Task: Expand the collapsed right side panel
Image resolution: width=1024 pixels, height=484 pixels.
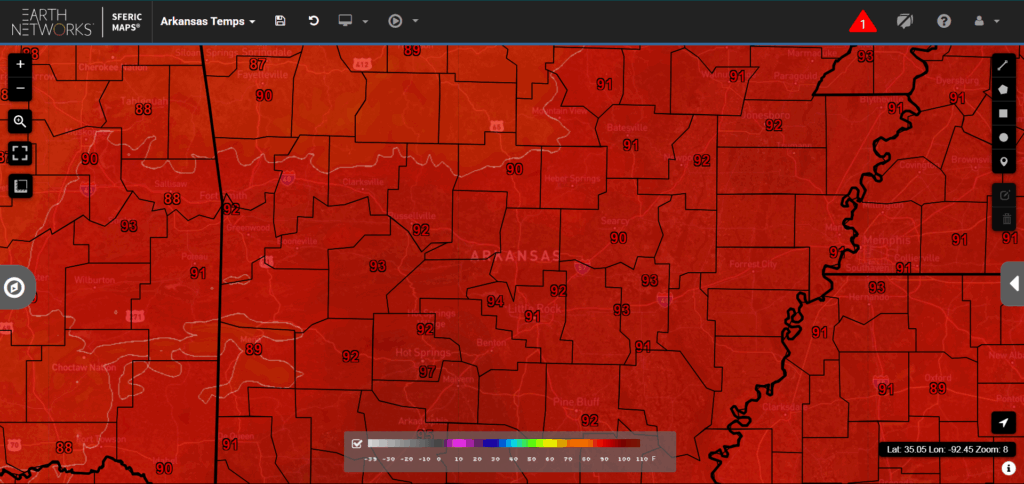Action: coord(1012,283)
